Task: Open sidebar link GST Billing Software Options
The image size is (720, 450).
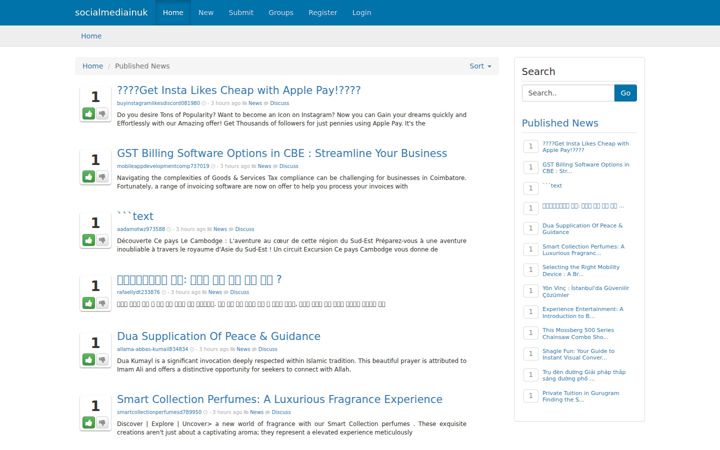Action: click(586, 168)
